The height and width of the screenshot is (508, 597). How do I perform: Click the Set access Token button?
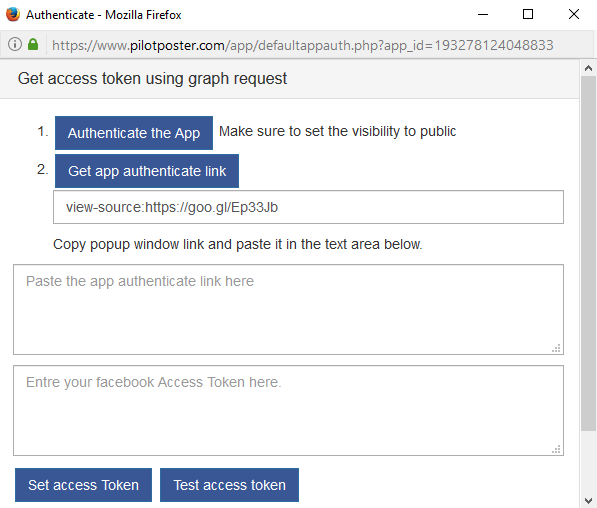pyautogui.click(x=83, y=485)
